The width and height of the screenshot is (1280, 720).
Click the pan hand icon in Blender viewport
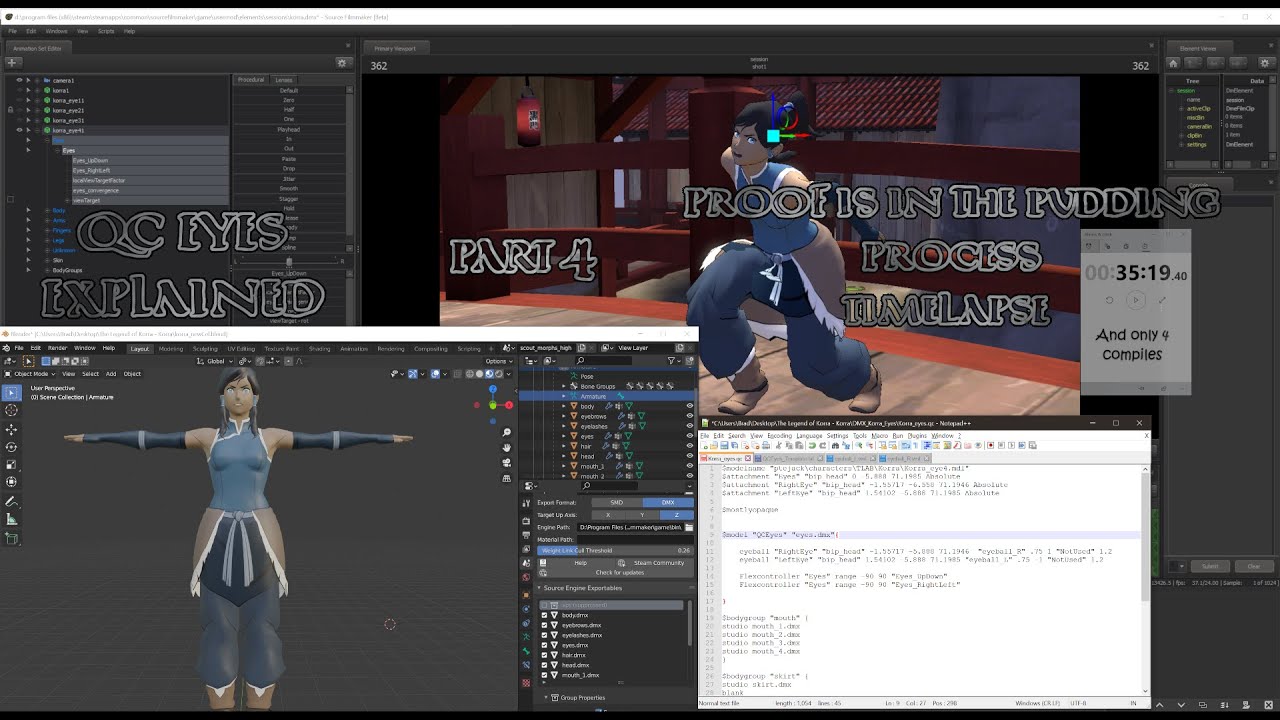pos(507,446)
